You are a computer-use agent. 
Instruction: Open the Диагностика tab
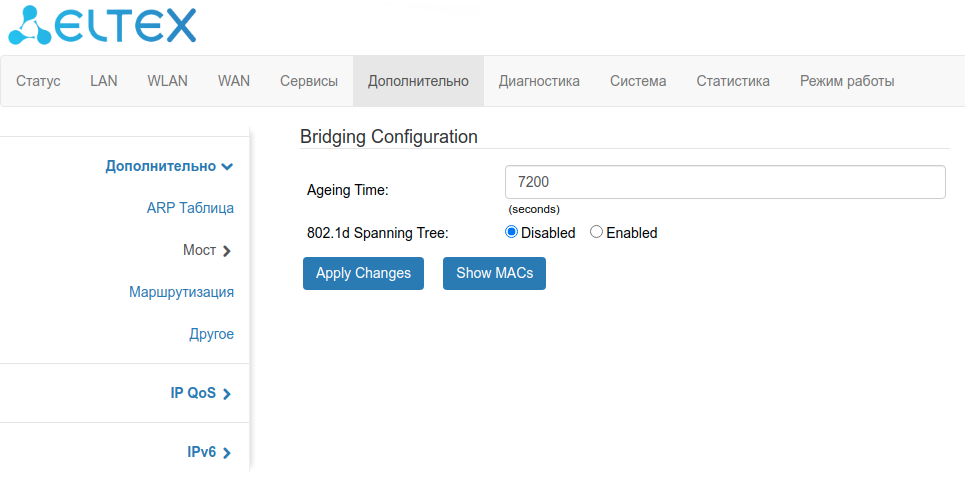click(x=538, y=81)
